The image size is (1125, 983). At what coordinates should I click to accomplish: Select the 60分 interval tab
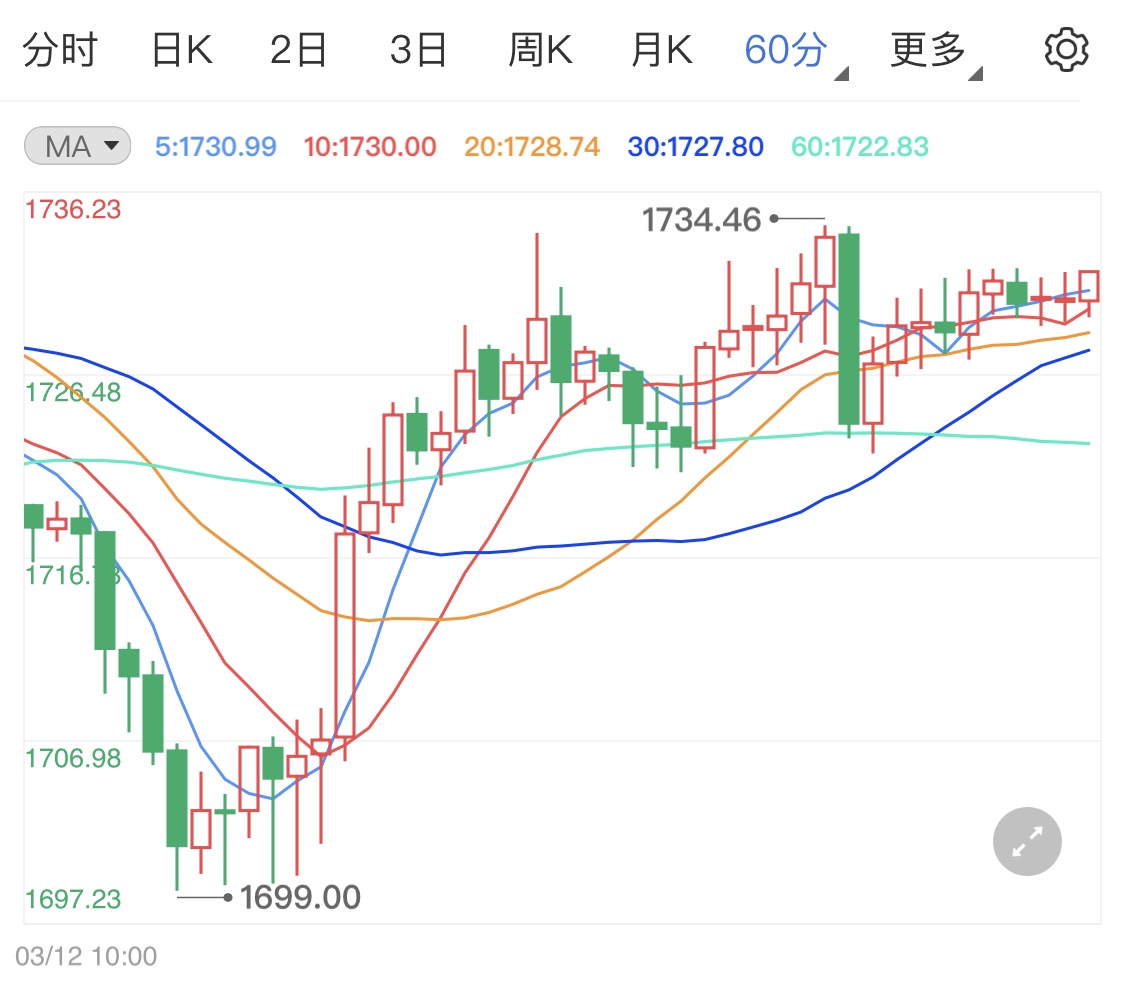tap(786, 50)
